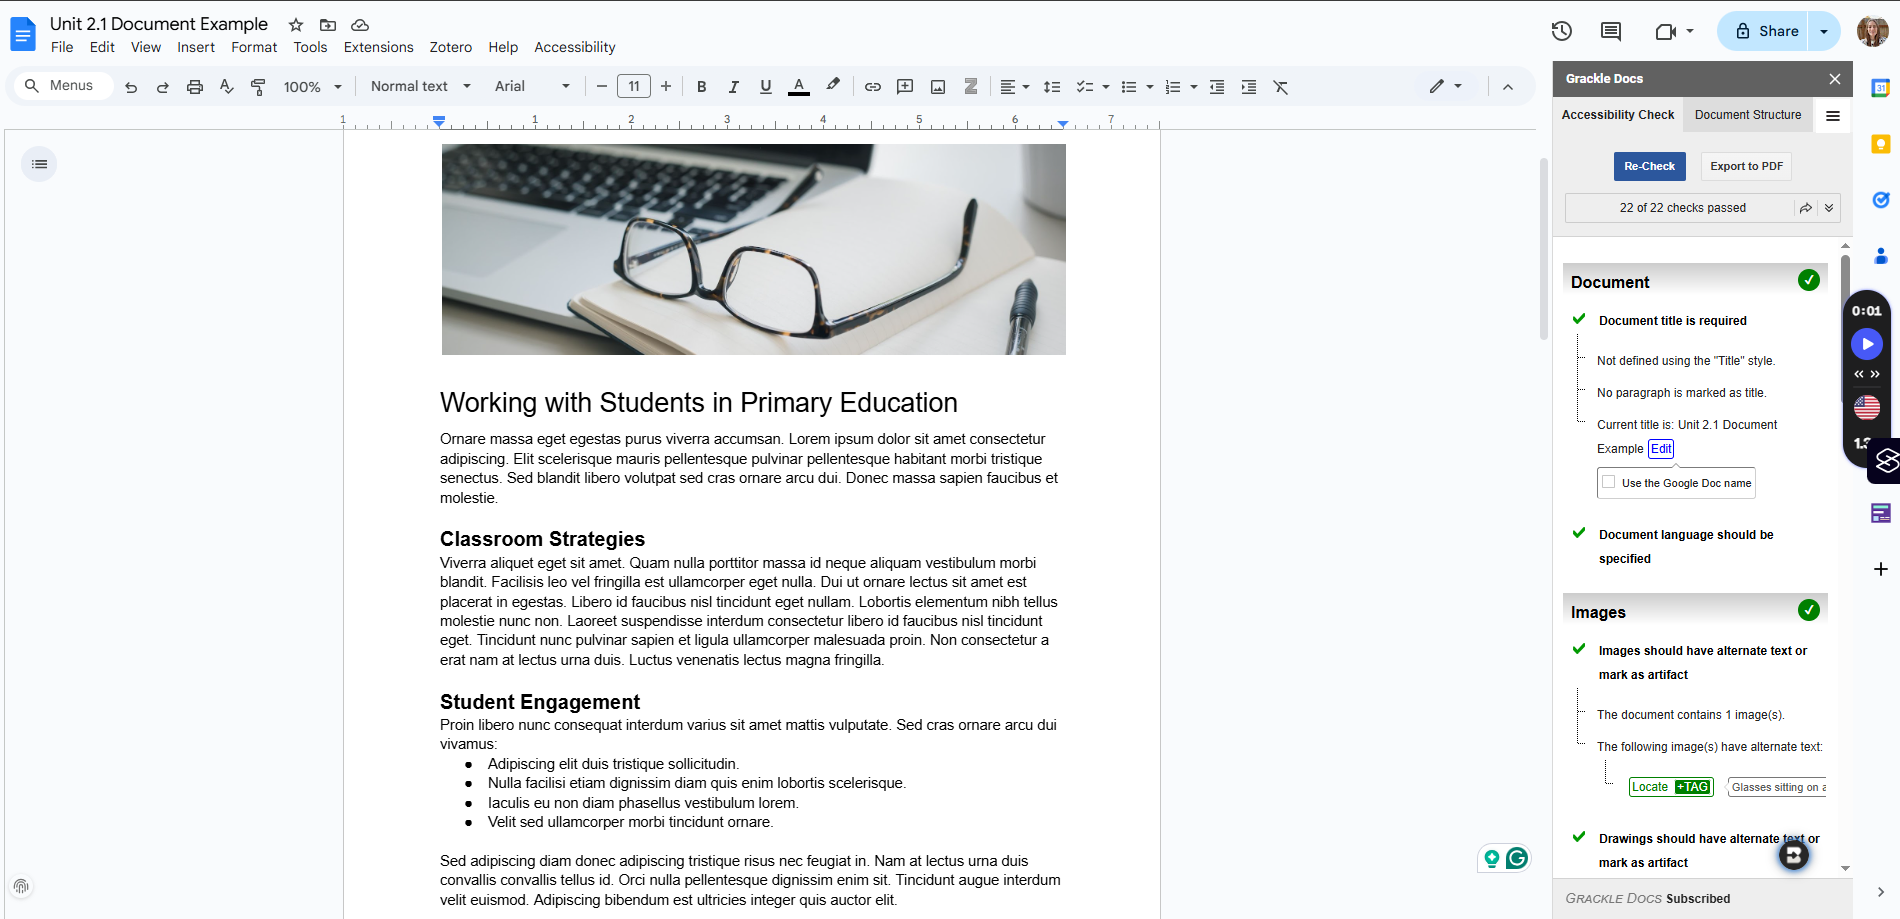Image resolution: width=1900 pixels, height=919 pixels.
Task: Run spelling and grammar check icon
Action: pyautogui.click(x=227, y=87)
